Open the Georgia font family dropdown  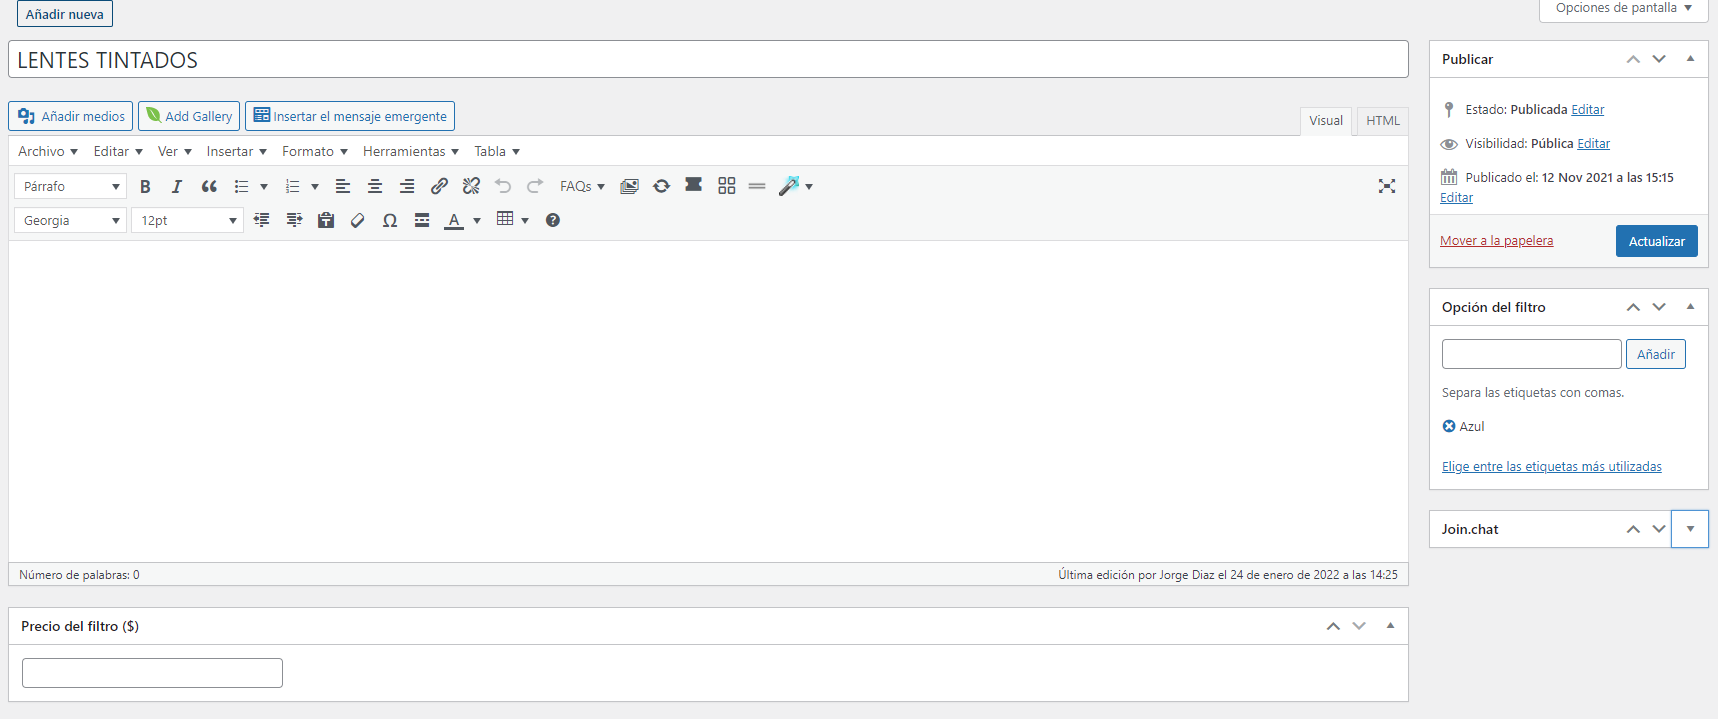pyautogui.click(x=70, y=220)
